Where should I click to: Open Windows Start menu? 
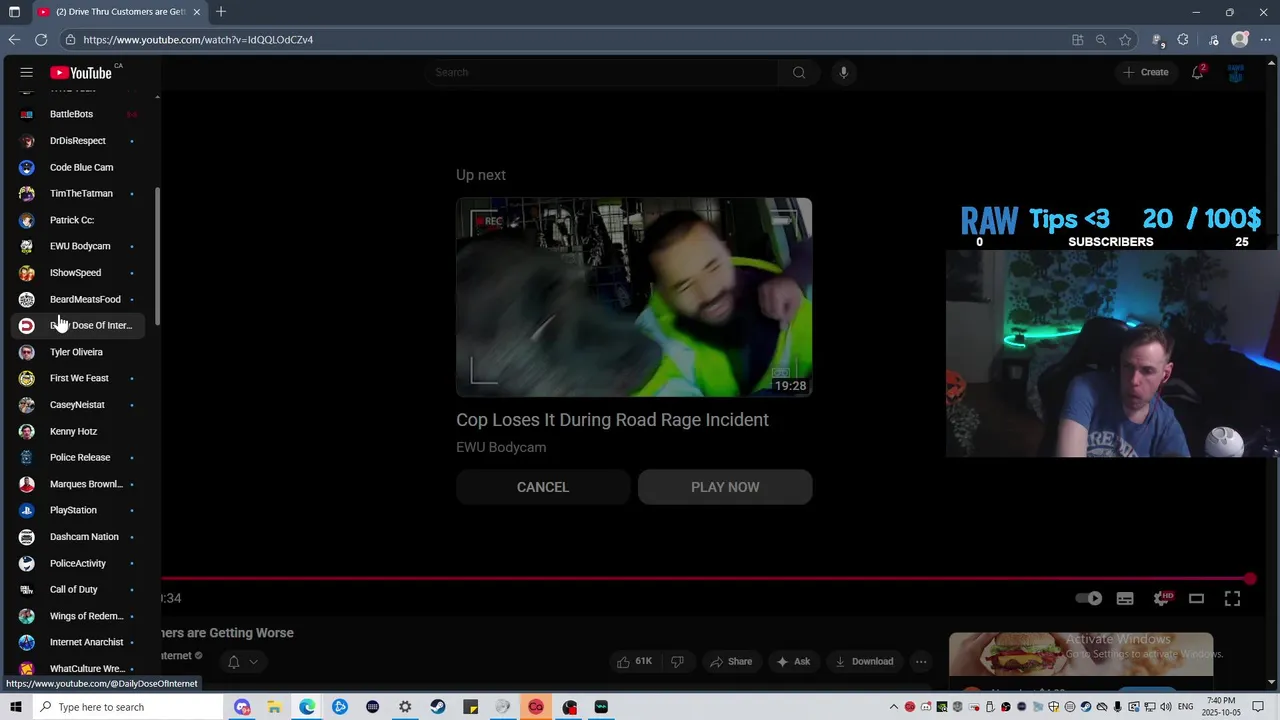(15, 707)
